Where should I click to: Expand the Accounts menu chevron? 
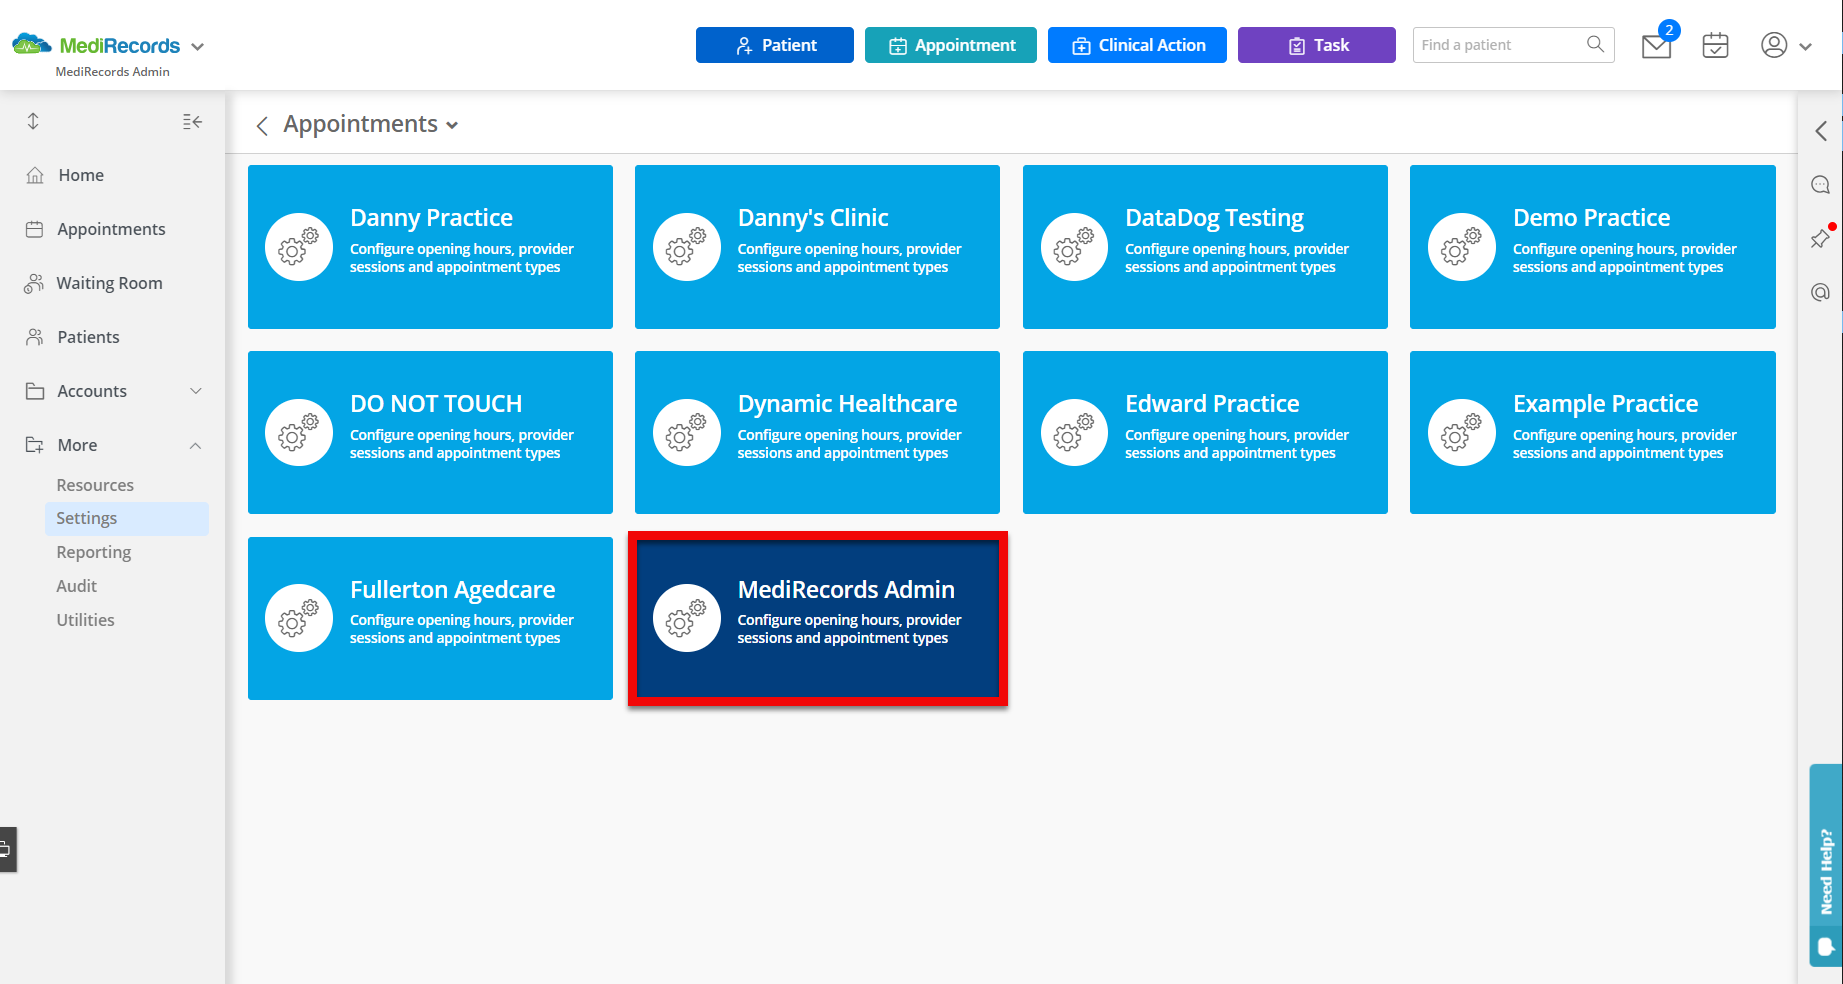(196, 391)
